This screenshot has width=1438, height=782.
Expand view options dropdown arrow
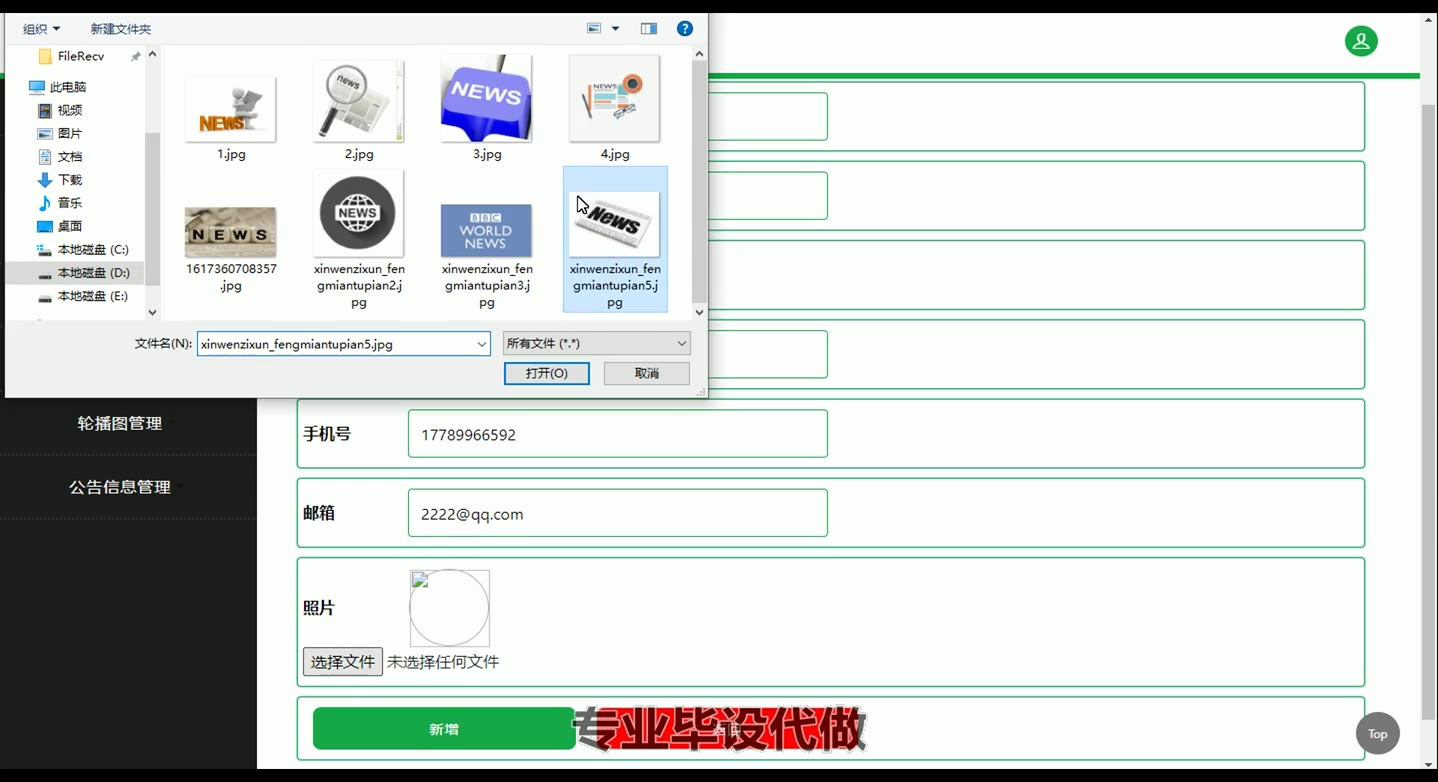click(x=615, y=29)
